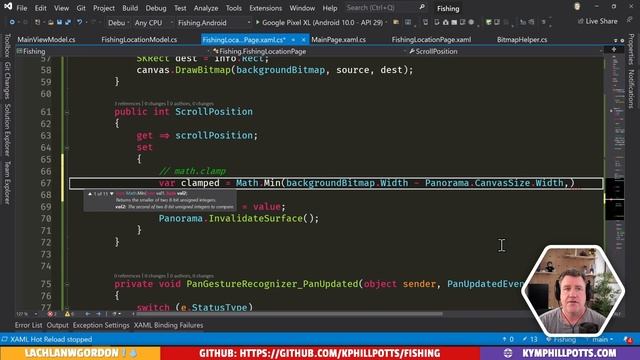Switch to FishingLocationPage.xaml tab
Image resolution: width=640 pixels, height=360 pixels.
point(431,40)
